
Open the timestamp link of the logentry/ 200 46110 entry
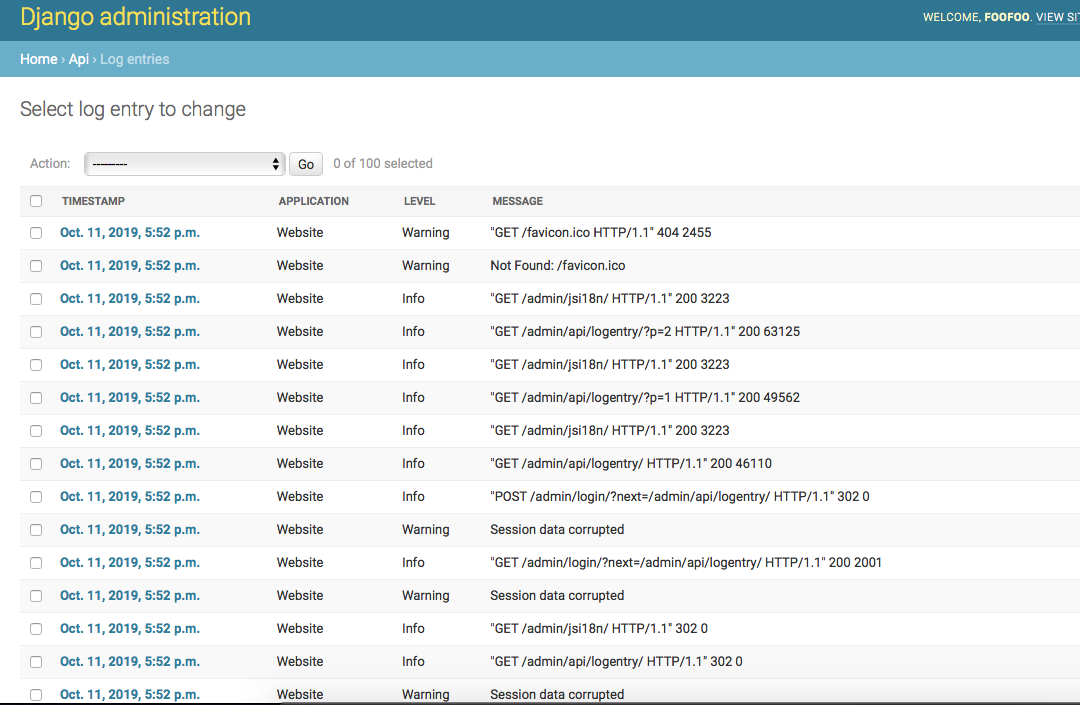click(x=129, y=464)
